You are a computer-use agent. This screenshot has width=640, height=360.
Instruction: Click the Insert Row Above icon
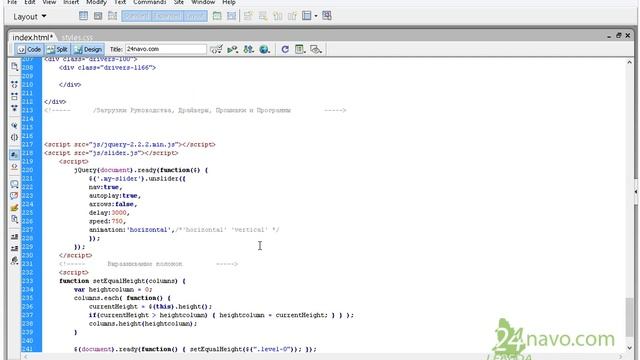click(x=248, y=16)
